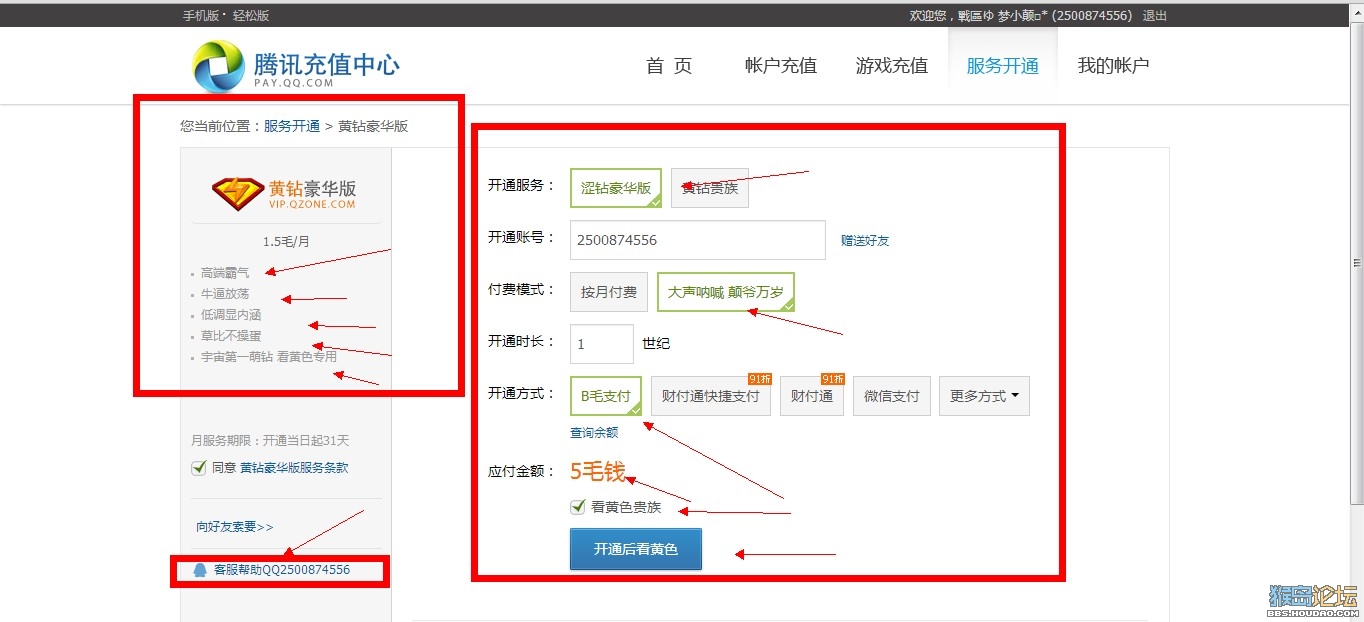
Task: Click the 向好友索要>> link
Action: (x=235, y=527)
